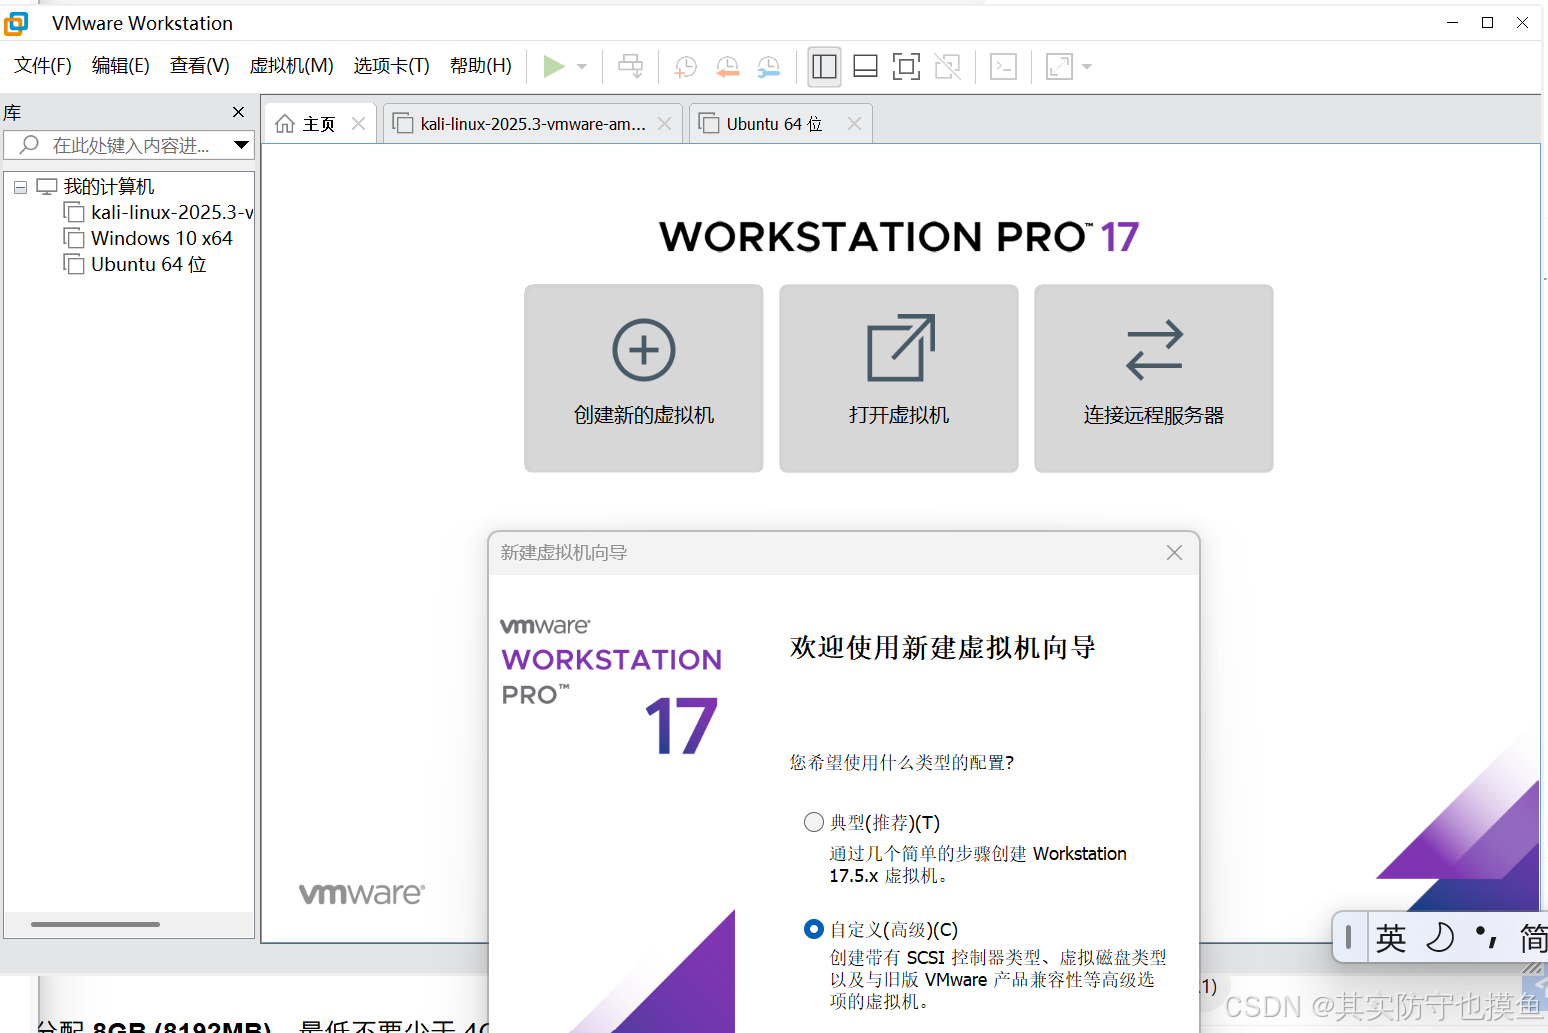Open the 帮助(H) menu
The height and width of the screenshot is (1033, 1548).
coord(481,65)
